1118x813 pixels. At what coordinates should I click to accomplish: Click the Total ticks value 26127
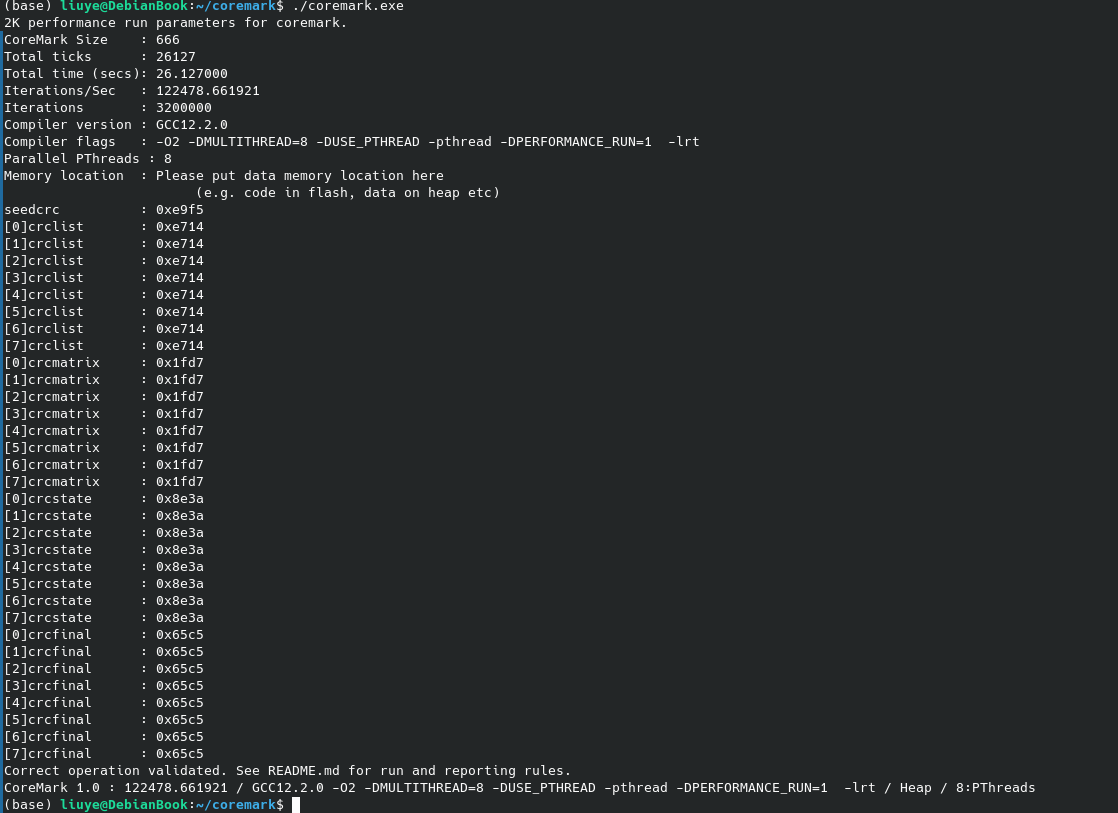[x=175, y=57]
